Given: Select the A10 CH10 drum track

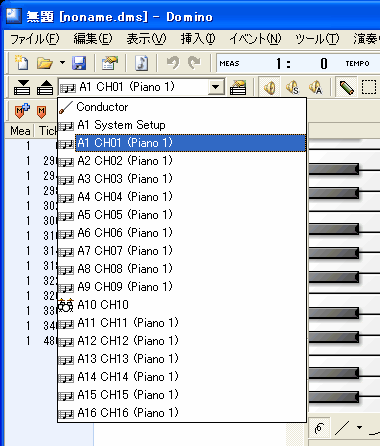Looking at the screenshot, I should (182, 305).
